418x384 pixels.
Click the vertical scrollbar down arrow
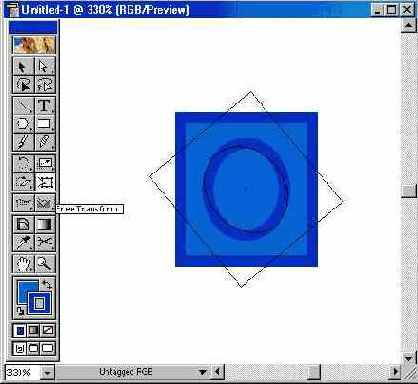(x=409, y=359)
